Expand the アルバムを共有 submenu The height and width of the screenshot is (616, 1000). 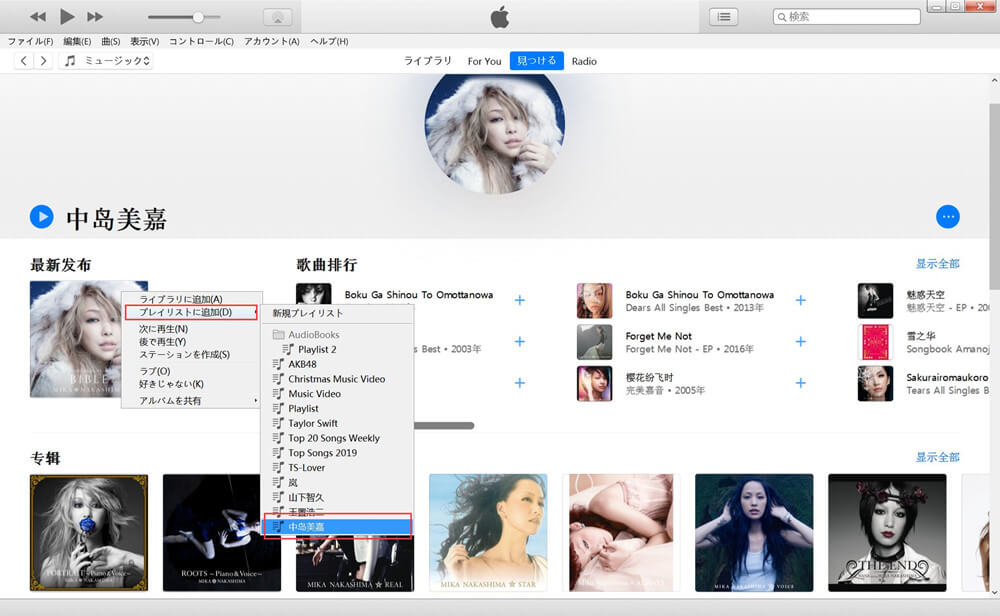coord(191,400)
